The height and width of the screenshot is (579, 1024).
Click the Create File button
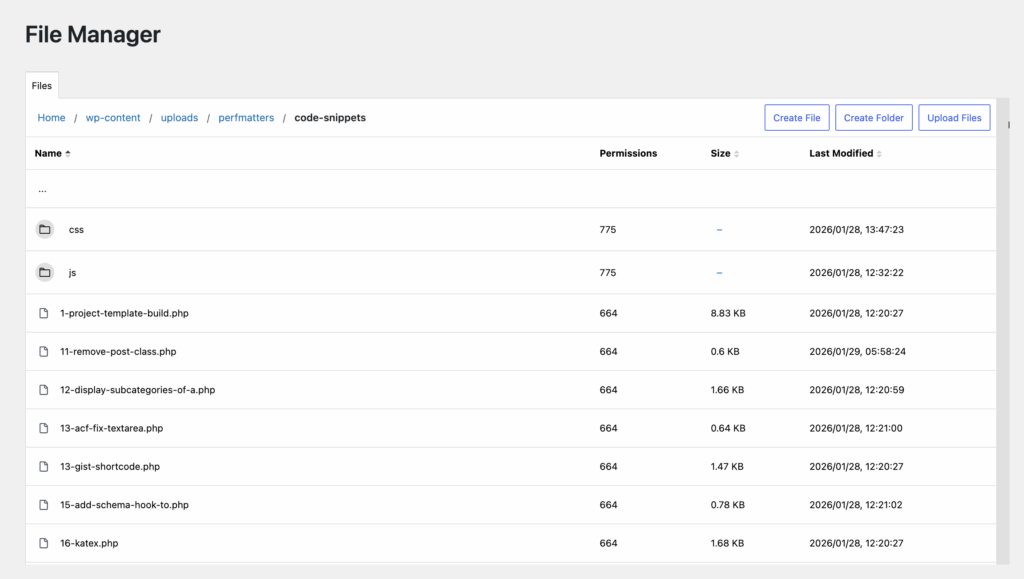[x=796, y=117]
